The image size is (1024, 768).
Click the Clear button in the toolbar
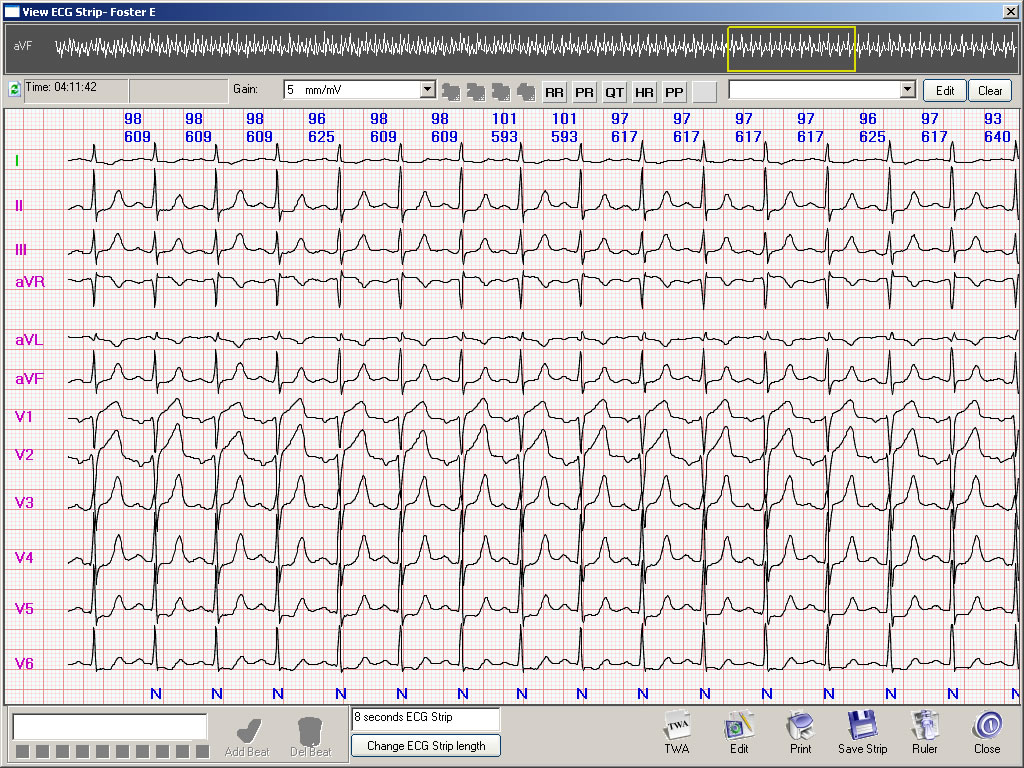(989, 90)
